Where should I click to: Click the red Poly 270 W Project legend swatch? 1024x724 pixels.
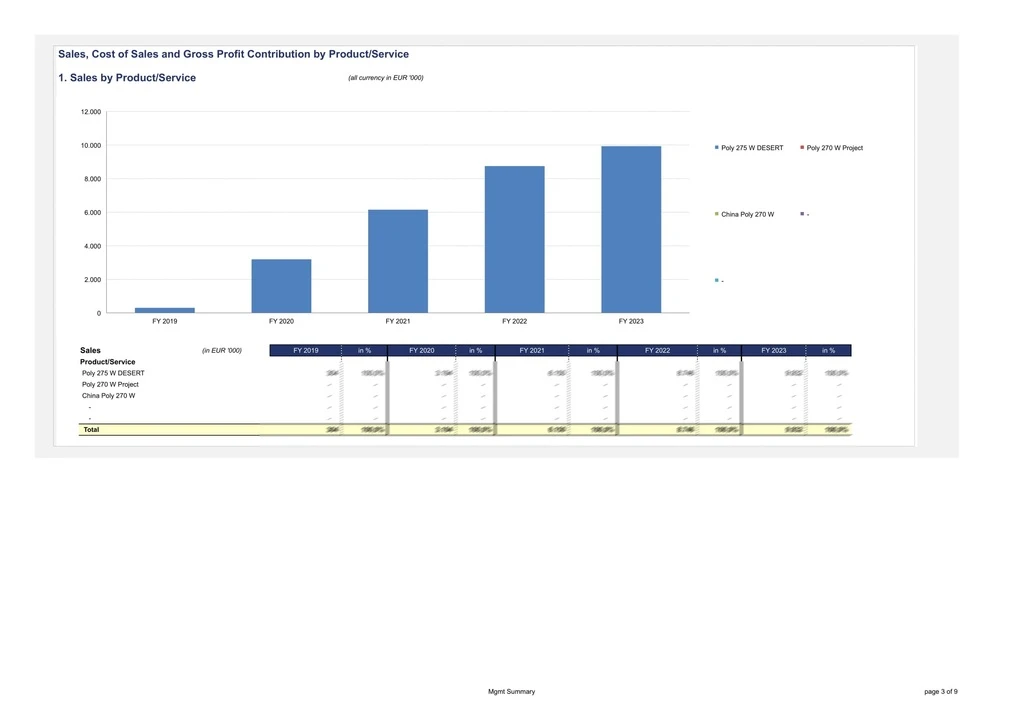pyautogui.click(x=802, y=148)
